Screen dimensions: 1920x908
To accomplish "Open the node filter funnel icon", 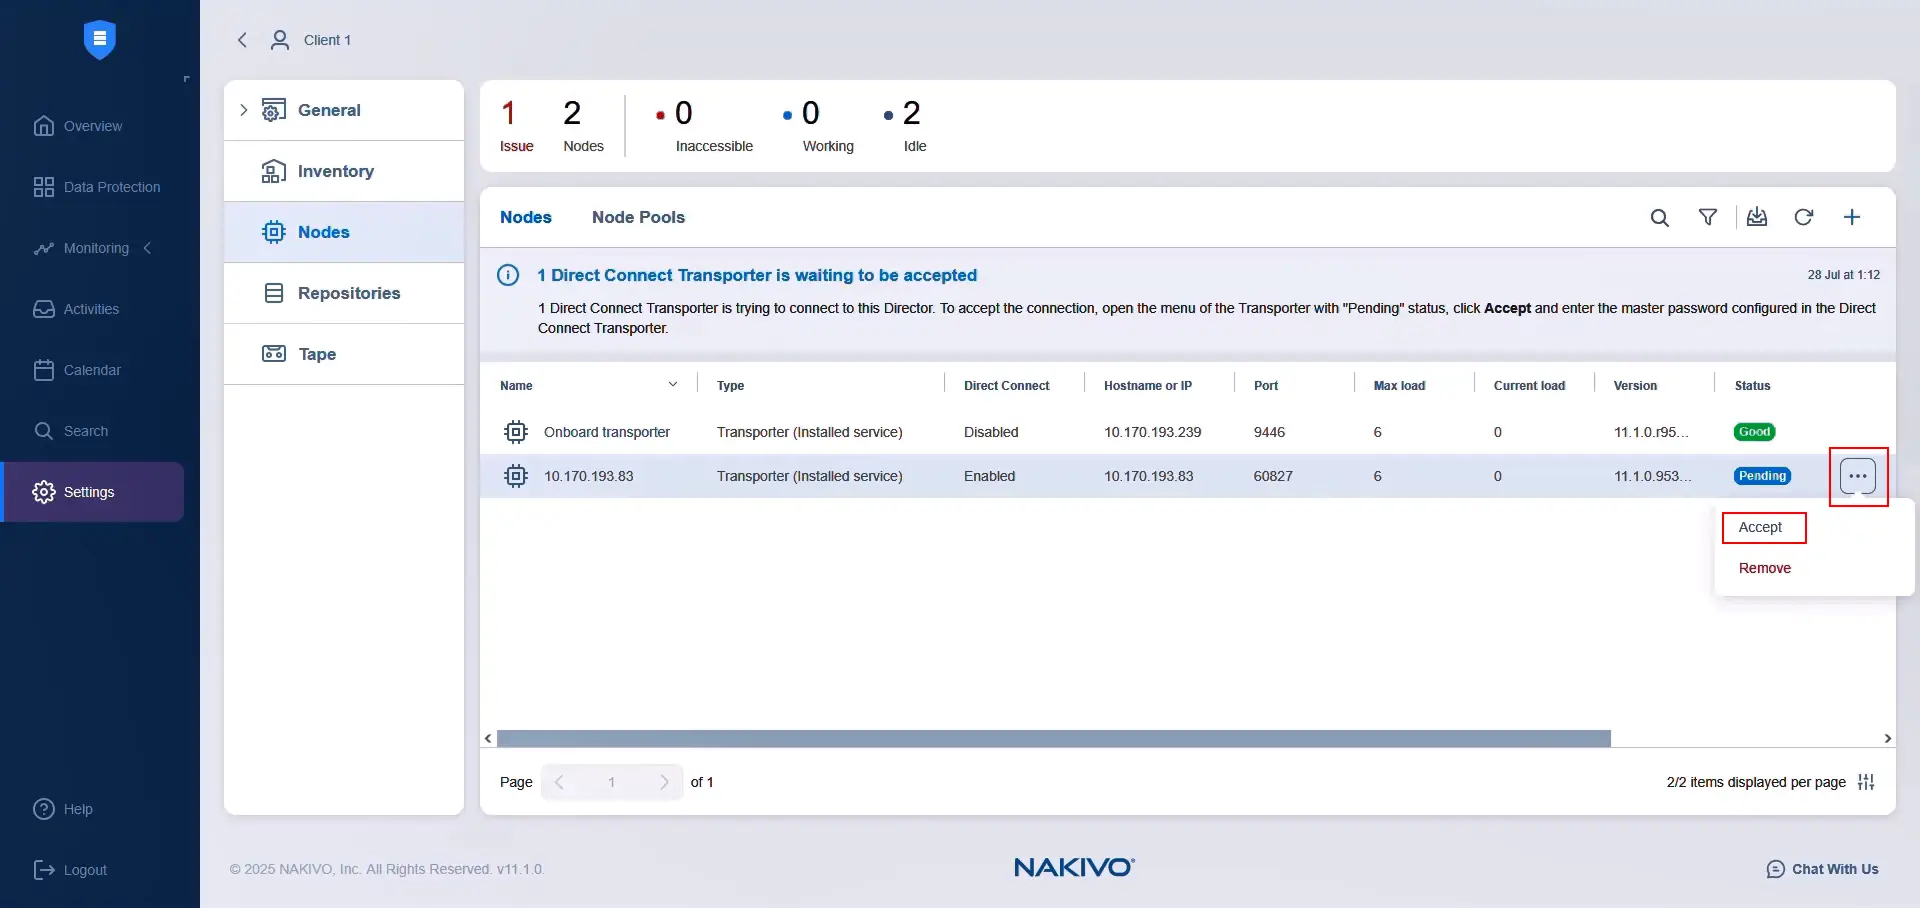I will [1708, 217].
